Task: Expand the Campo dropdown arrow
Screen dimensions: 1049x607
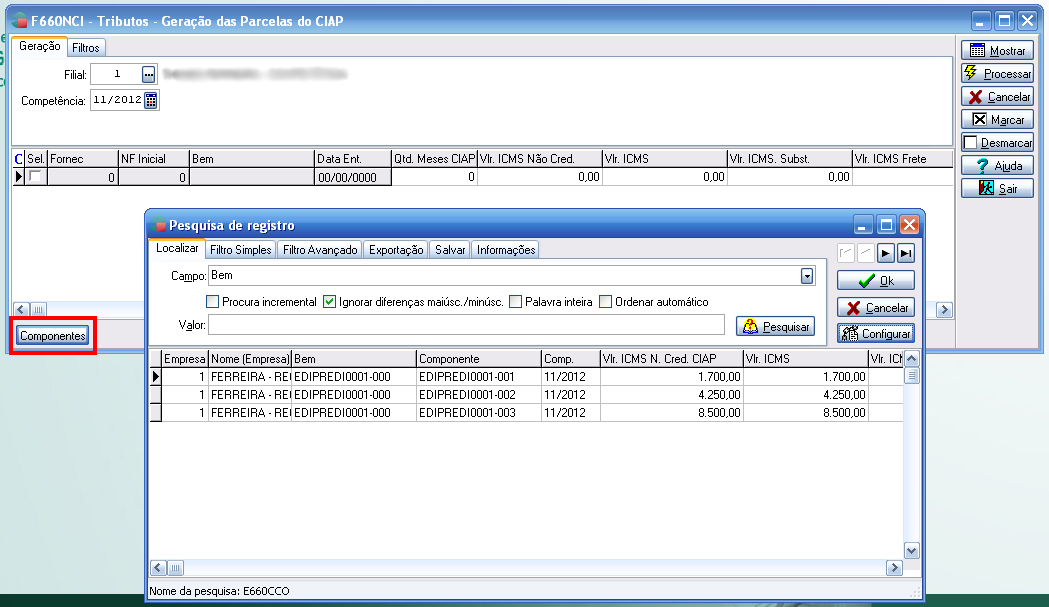Action: [x=807, y=276]
